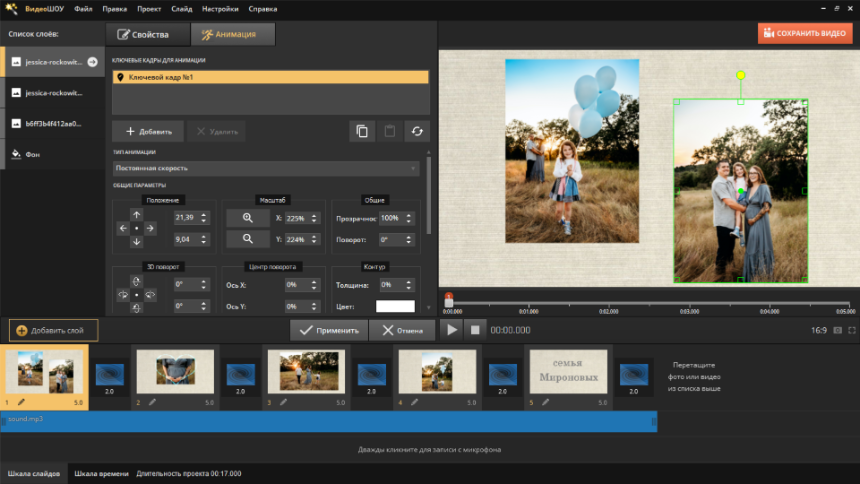
Task: Toggle fullscreen preview icon
Action: 852,330
